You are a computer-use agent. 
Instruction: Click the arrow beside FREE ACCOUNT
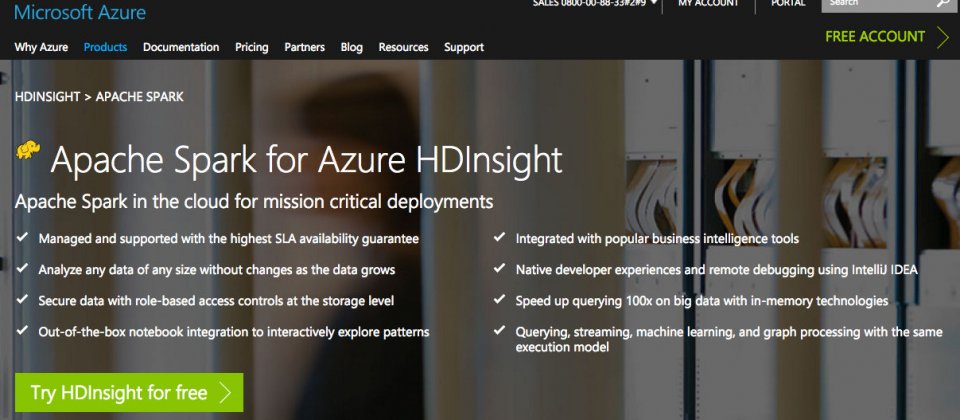pyautogui.click(x=942, y=37)
